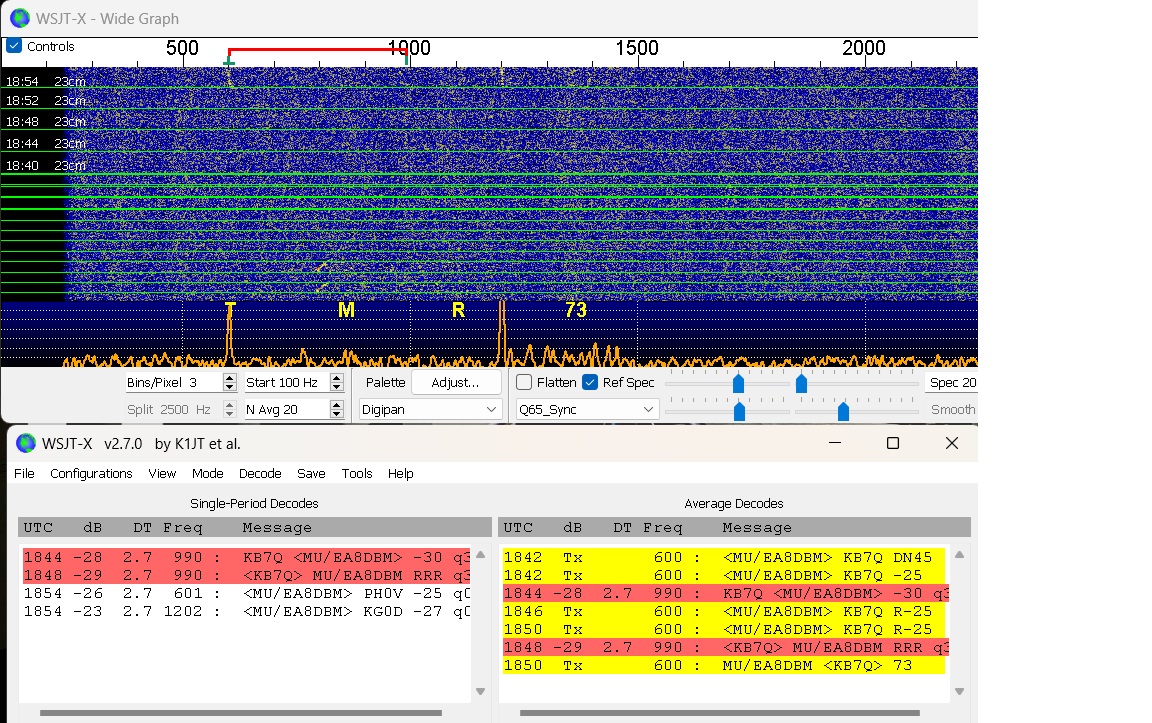
Task: Open the Digipan palette dropdown
Action: (x=430, y=409)
